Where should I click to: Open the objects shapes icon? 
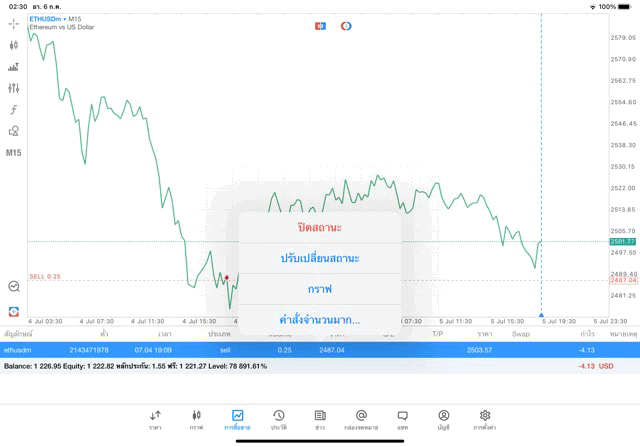point(14,131)
